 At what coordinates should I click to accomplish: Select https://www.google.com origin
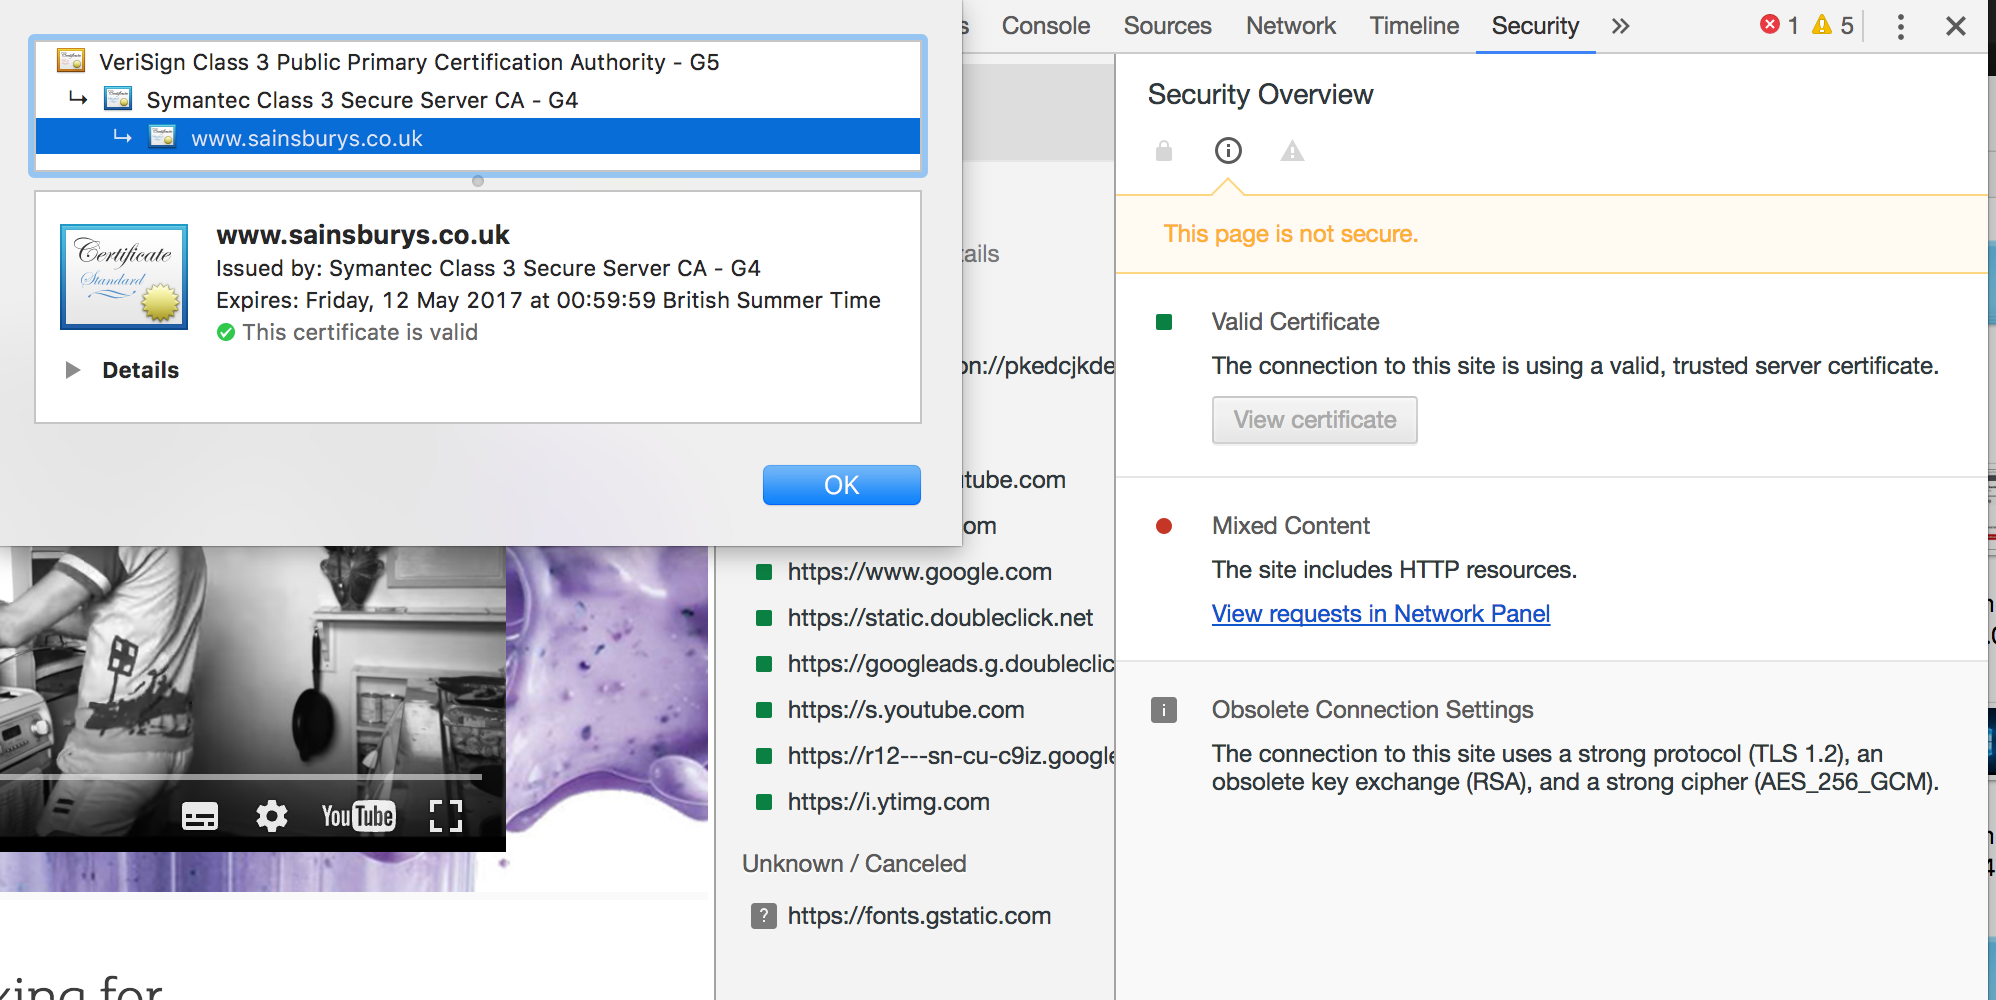point(919,572)
